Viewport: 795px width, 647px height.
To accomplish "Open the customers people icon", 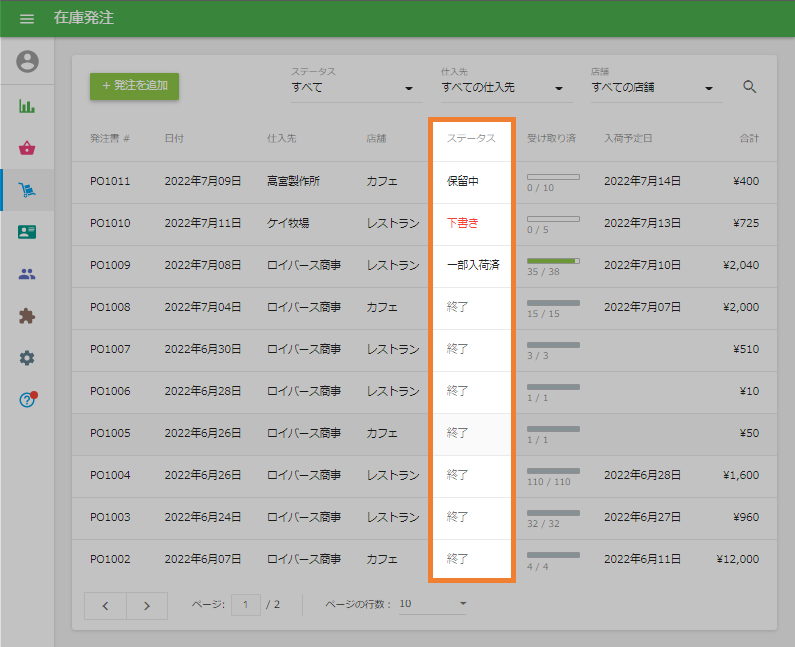I will pos(27,274).
